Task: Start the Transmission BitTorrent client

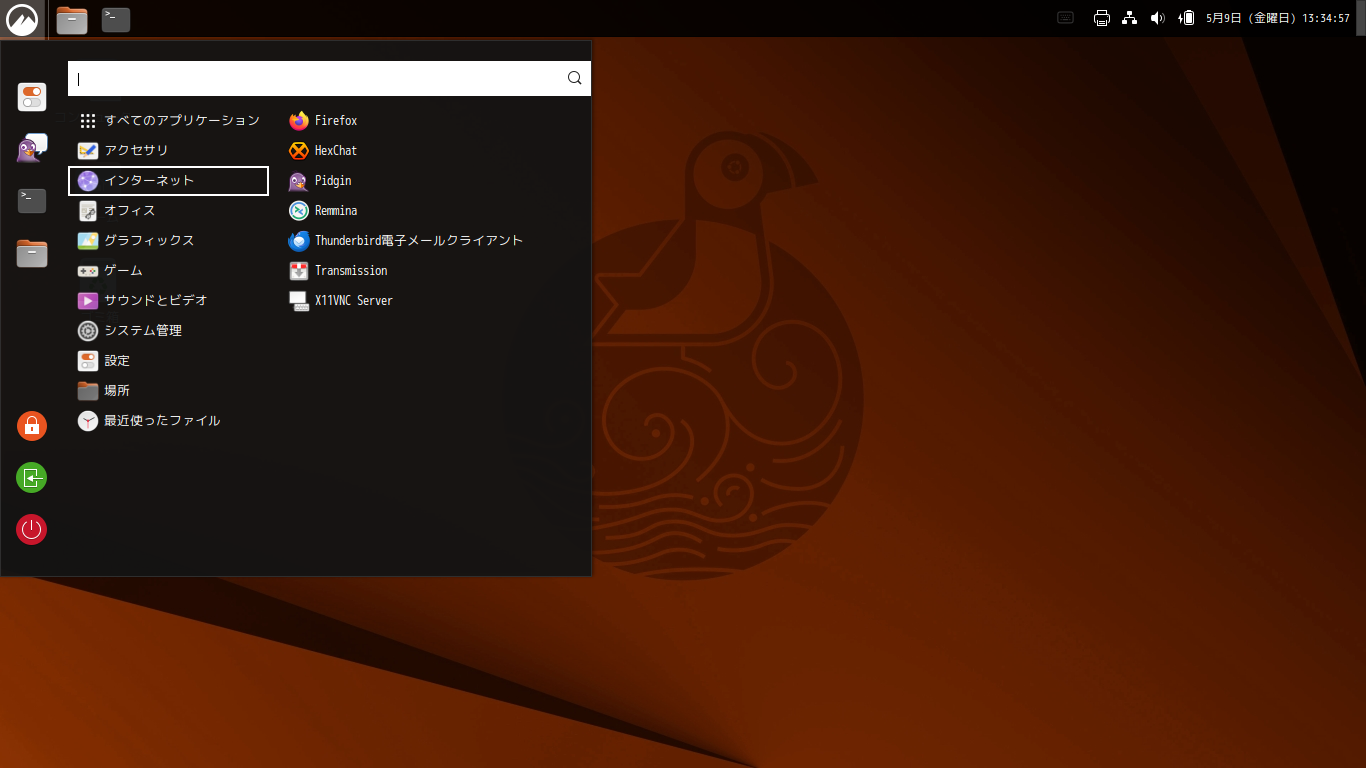Action: click(350, 270)
